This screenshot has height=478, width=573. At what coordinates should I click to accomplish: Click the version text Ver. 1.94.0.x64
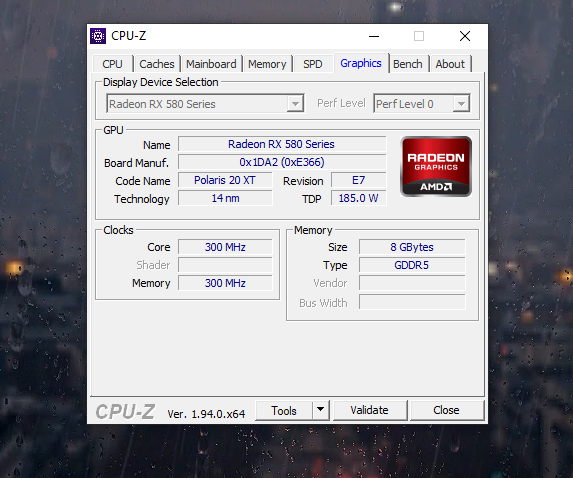pos(206,414)
